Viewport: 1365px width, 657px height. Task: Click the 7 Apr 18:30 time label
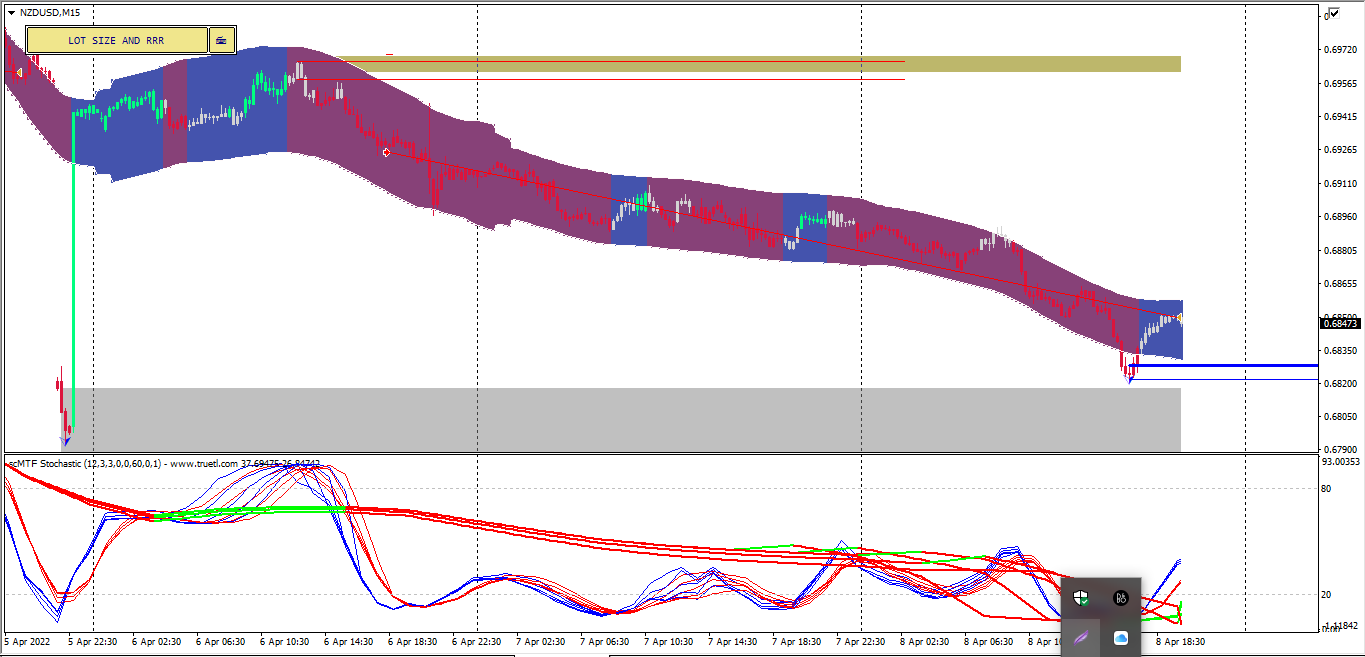(797, 641)
